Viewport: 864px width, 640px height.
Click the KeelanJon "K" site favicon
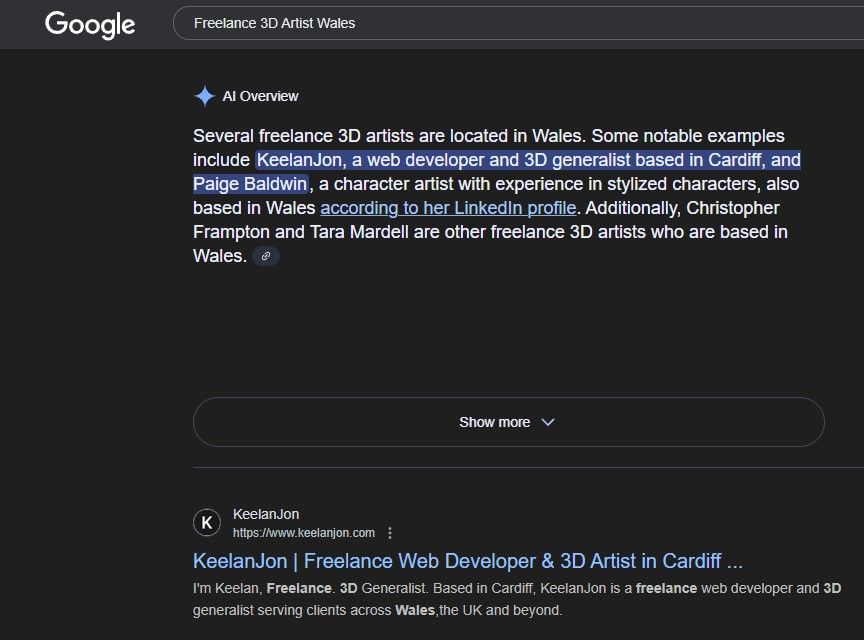click(207, 523)
